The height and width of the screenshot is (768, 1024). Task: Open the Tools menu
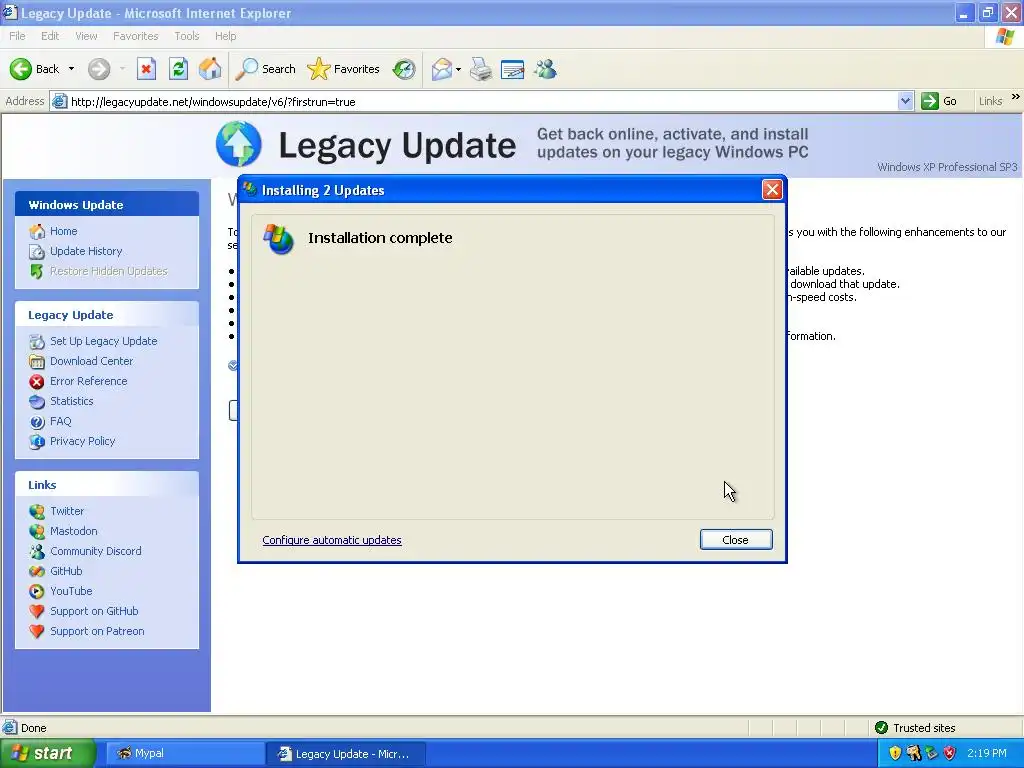point(187,36)
